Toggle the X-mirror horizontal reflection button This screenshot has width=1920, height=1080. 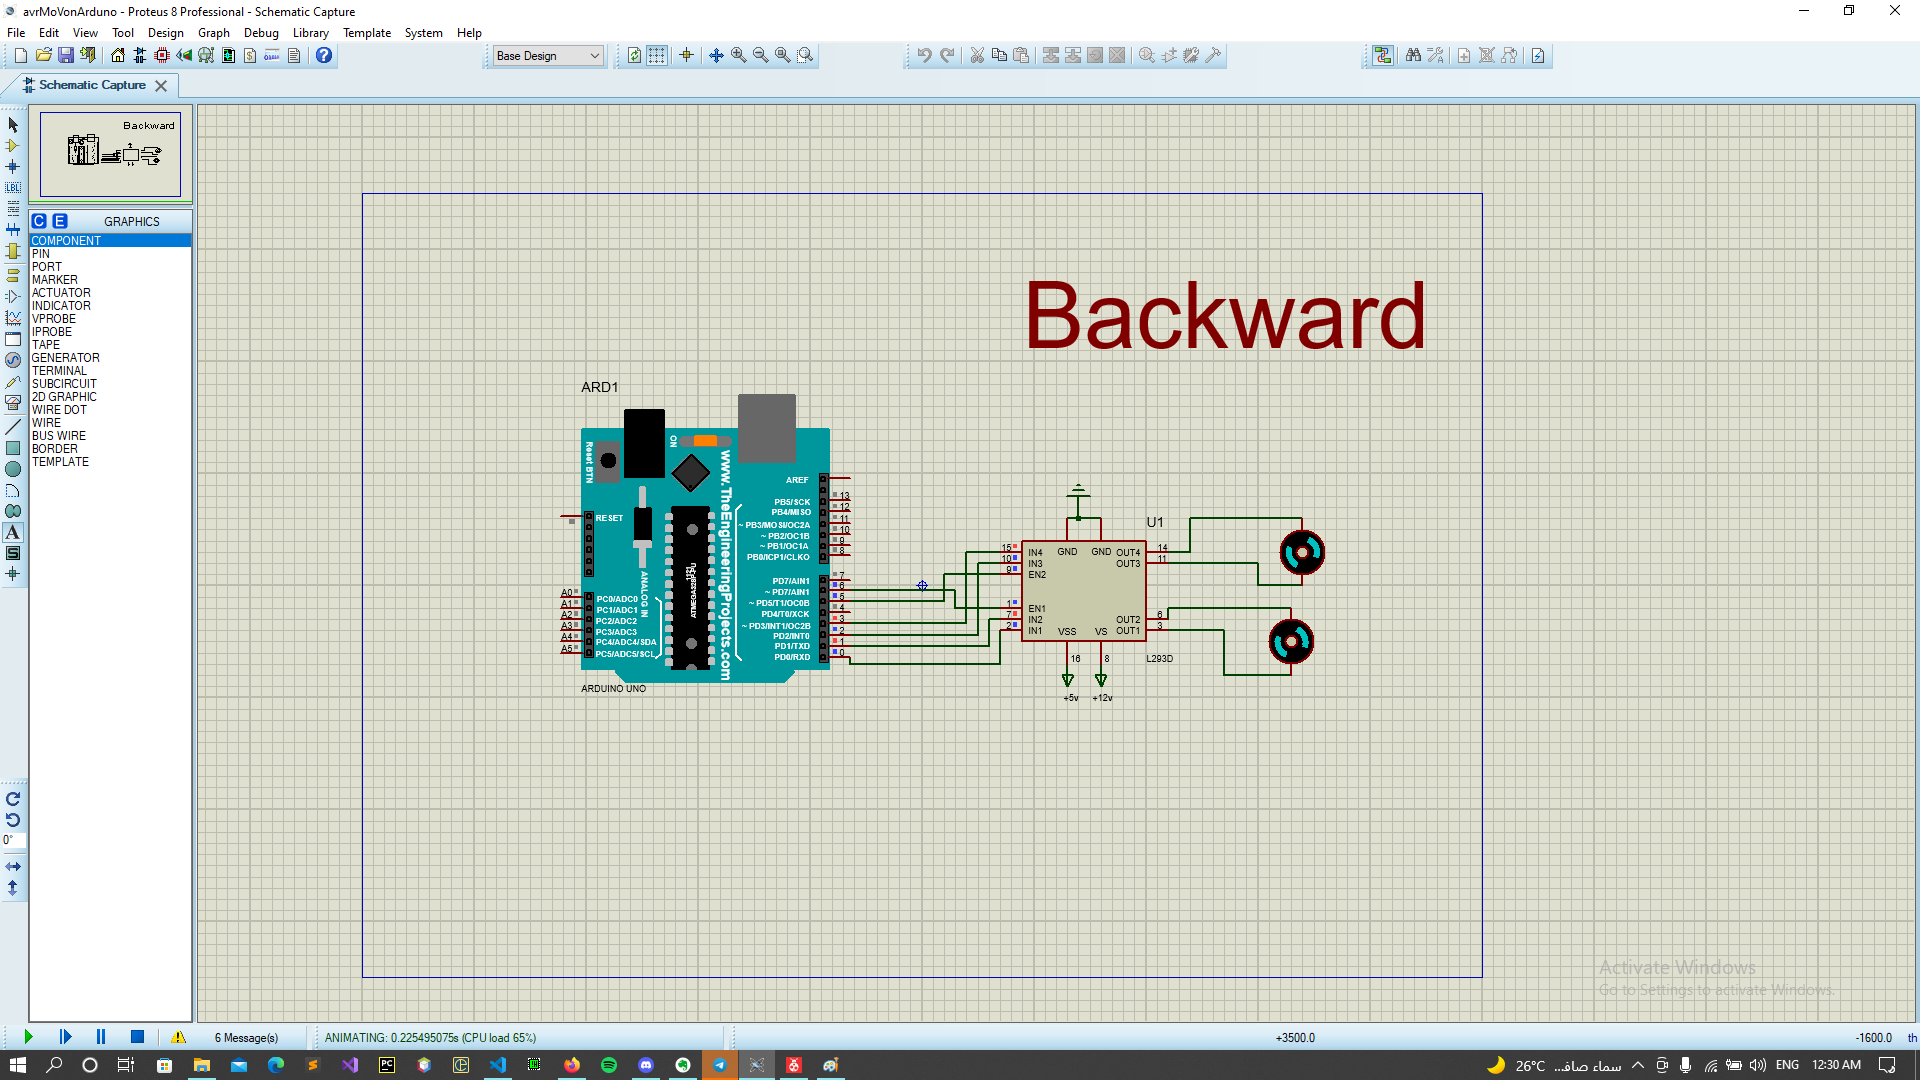(x=13, y=867)
